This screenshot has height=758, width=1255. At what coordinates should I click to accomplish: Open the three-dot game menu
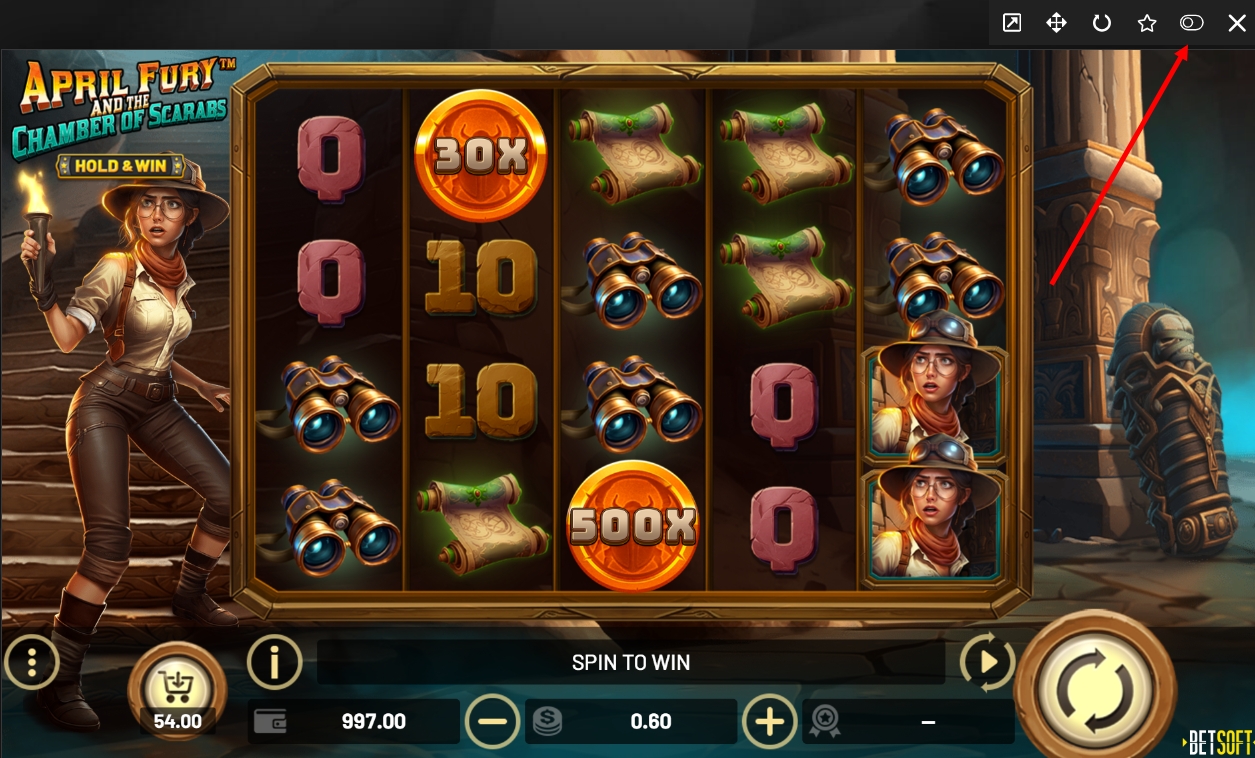click(32, 661)
